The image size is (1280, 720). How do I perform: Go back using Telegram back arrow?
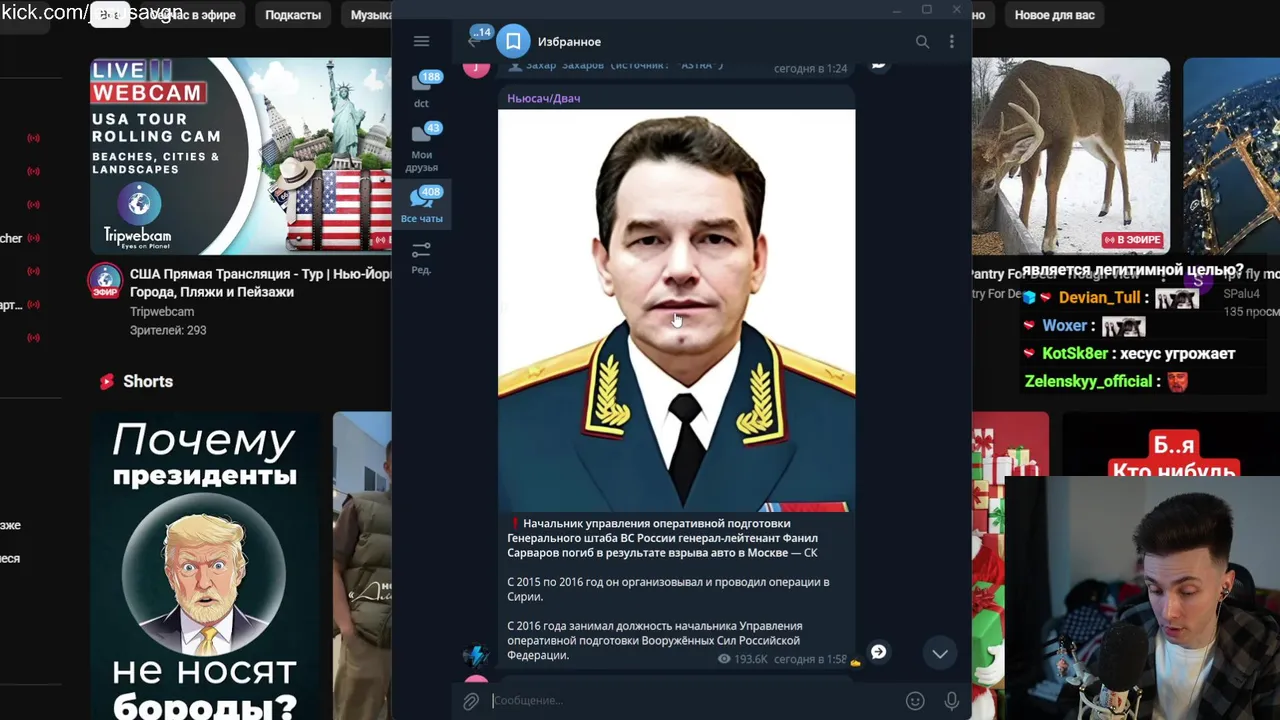pos(473,41)
